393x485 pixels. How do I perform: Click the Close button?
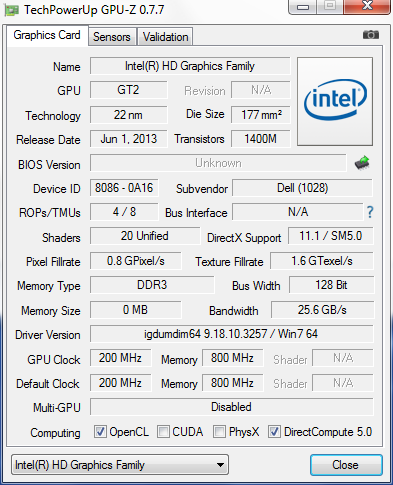[346, 465]
